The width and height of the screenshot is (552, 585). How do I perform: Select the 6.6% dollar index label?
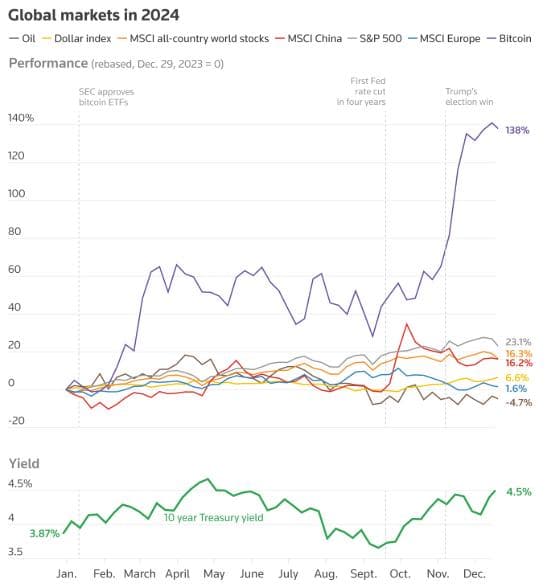tap(517, 378)
